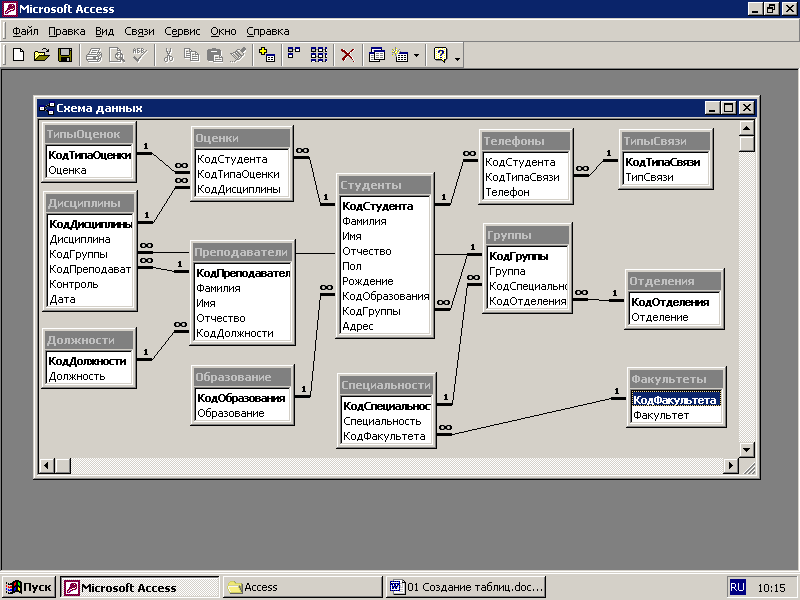Maximize the Схема данных child window
This screenshot has height=600, width=800.
tap(729, 108)
